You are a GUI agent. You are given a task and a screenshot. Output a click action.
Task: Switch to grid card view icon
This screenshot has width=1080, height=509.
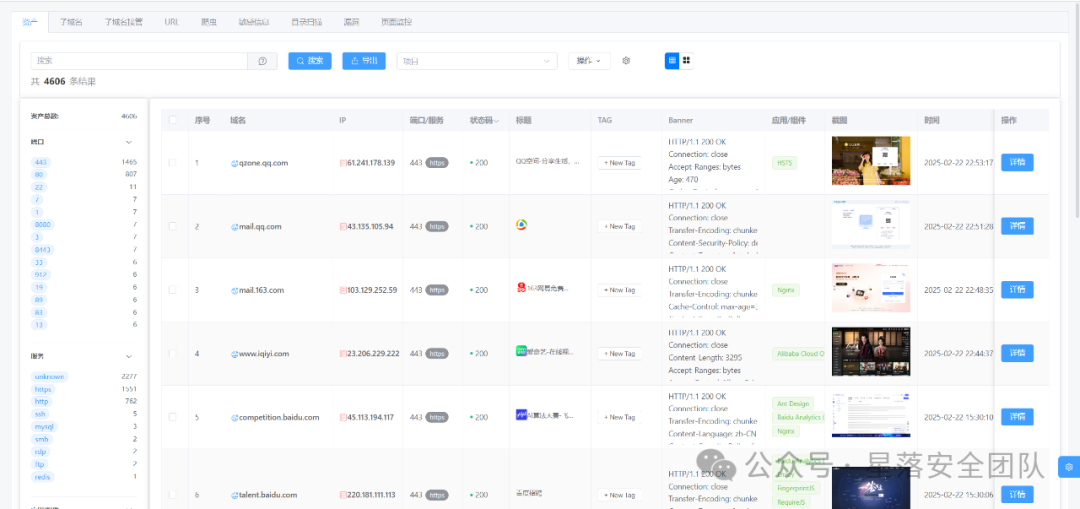click(686, 61)
